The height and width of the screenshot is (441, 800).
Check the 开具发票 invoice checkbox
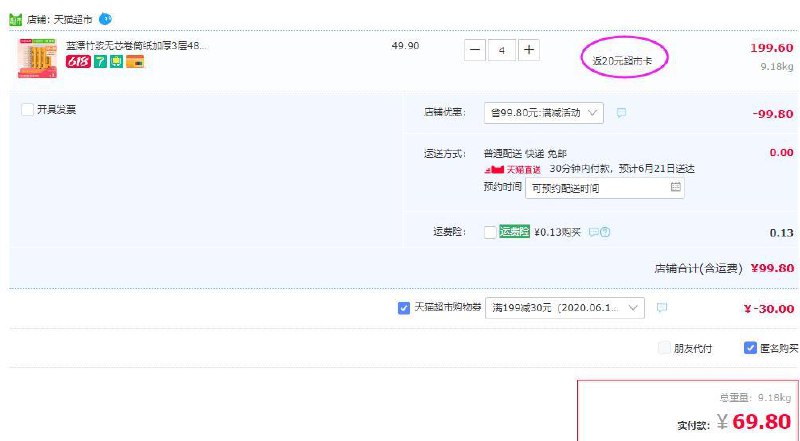(28, 109)
